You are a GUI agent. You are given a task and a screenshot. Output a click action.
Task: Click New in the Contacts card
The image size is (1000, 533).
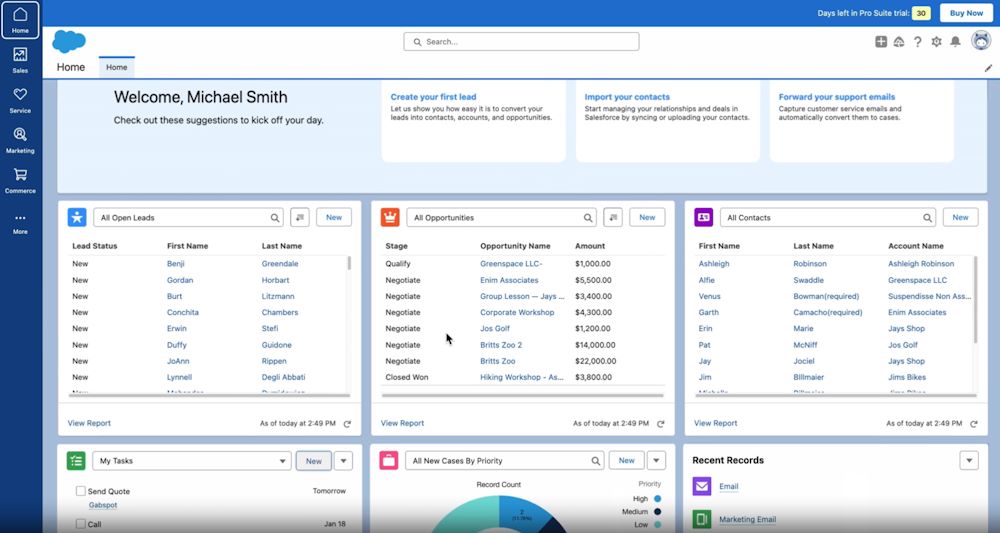[960, 217]
